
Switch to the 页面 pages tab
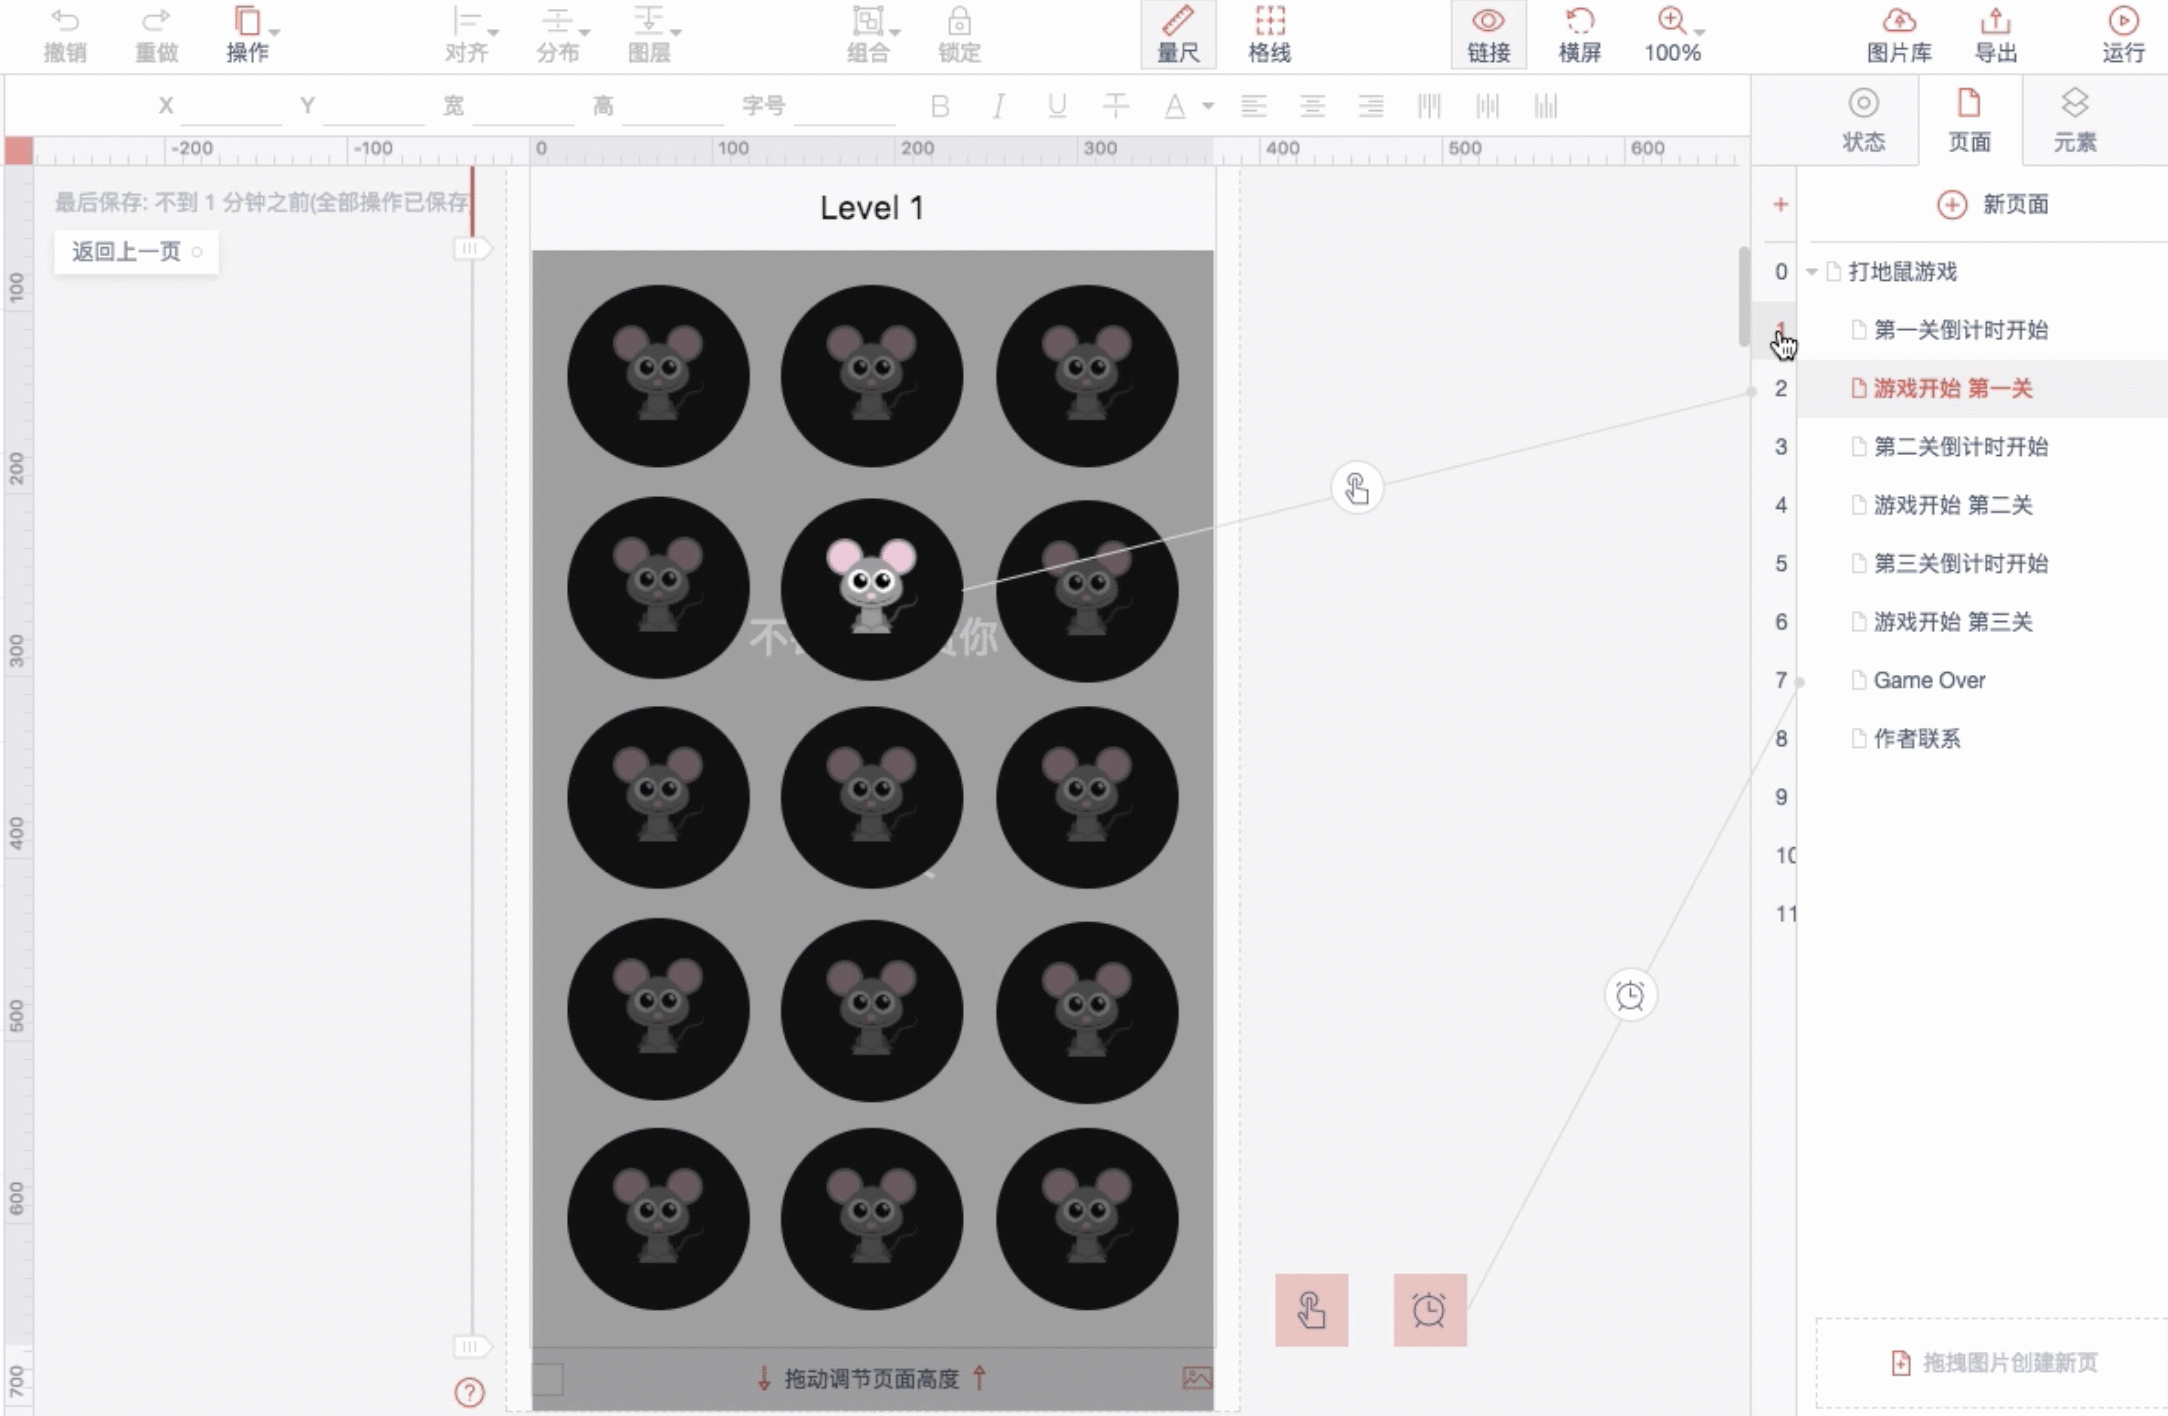[1969, 120]
